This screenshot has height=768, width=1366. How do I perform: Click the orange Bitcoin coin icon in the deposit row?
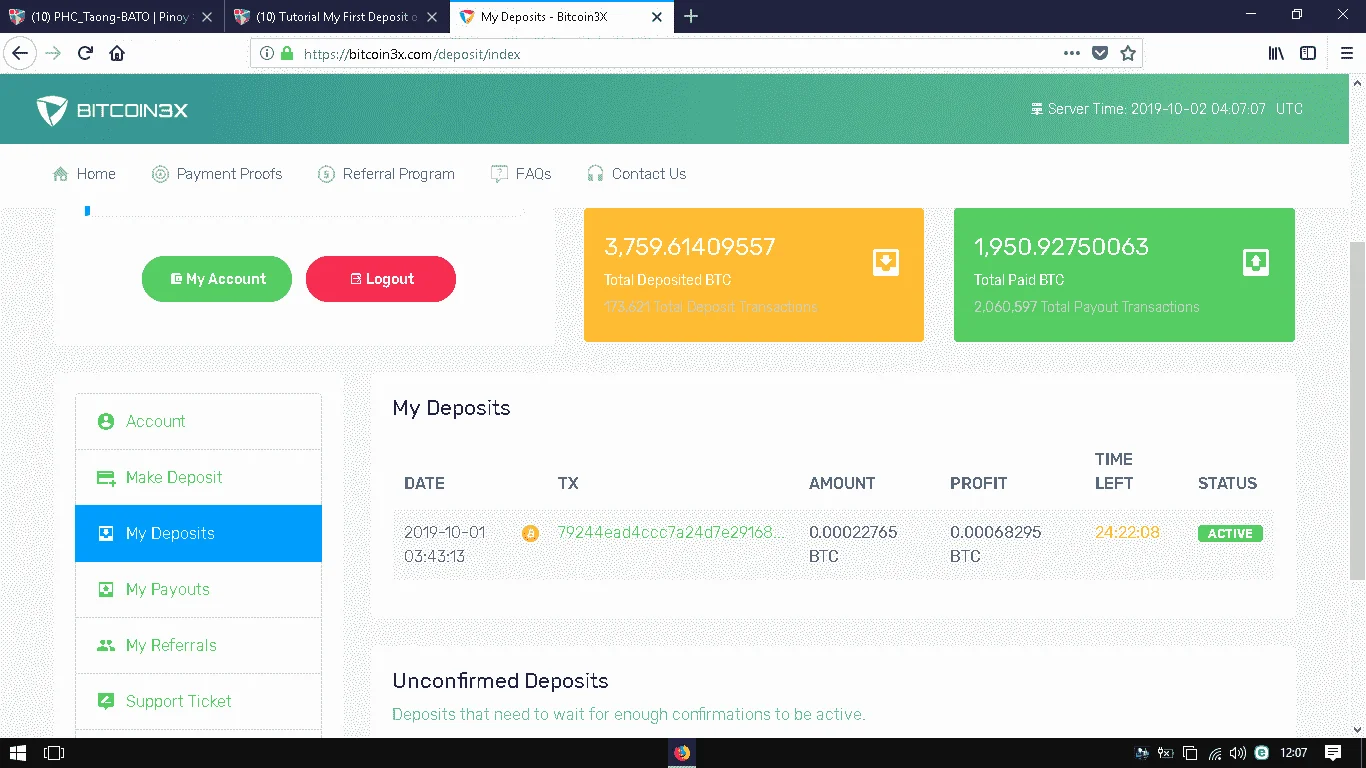pos(530,533)
